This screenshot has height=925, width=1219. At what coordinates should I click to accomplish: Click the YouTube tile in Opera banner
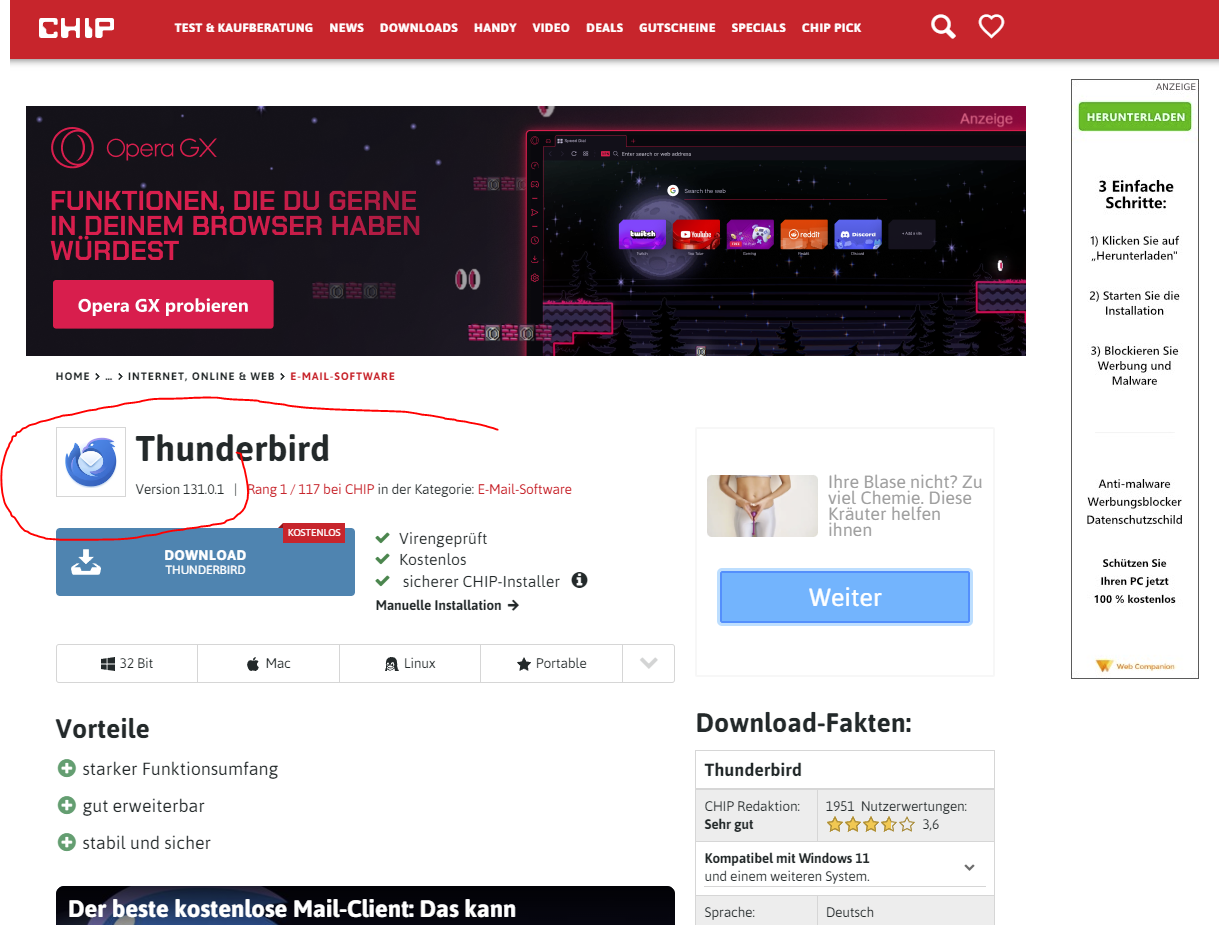coord(697,234)
